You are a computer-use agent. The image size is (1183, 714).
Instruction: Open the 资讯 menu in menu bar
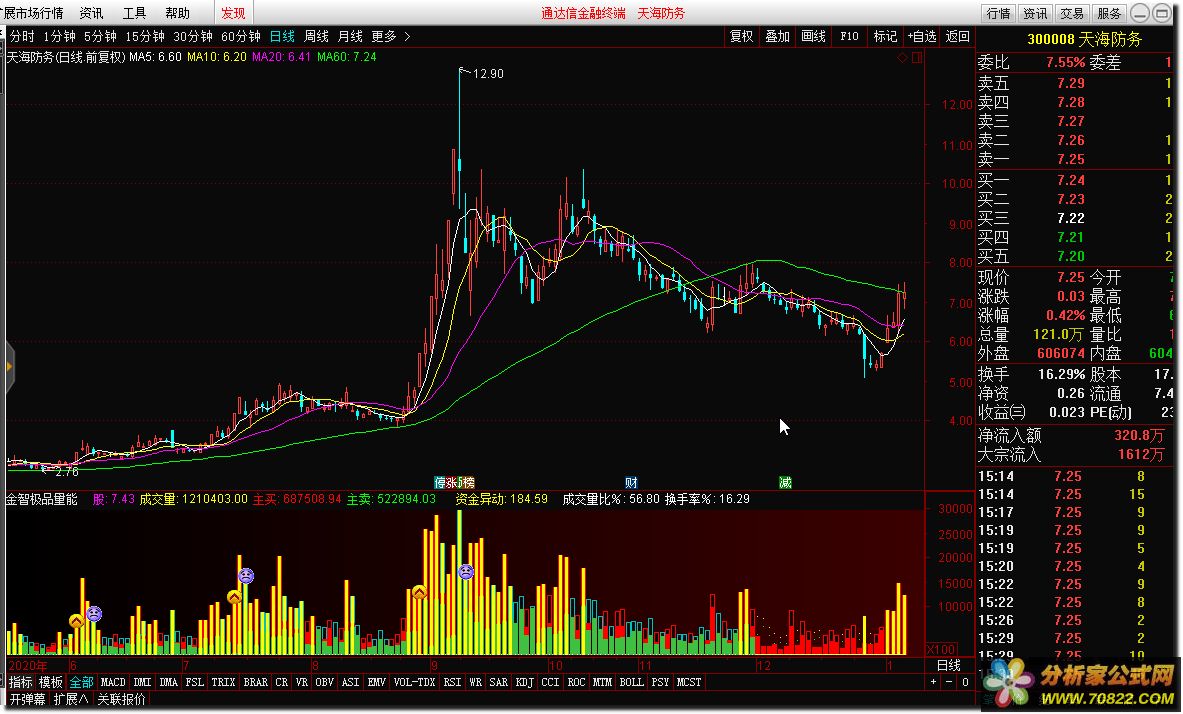[x=91, y=14]
